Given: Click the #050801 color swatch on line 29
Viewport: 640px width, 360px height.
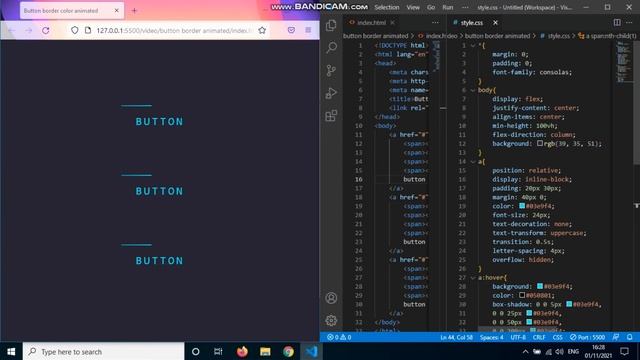Looking at the screenshot, I should tap(522, 295).
